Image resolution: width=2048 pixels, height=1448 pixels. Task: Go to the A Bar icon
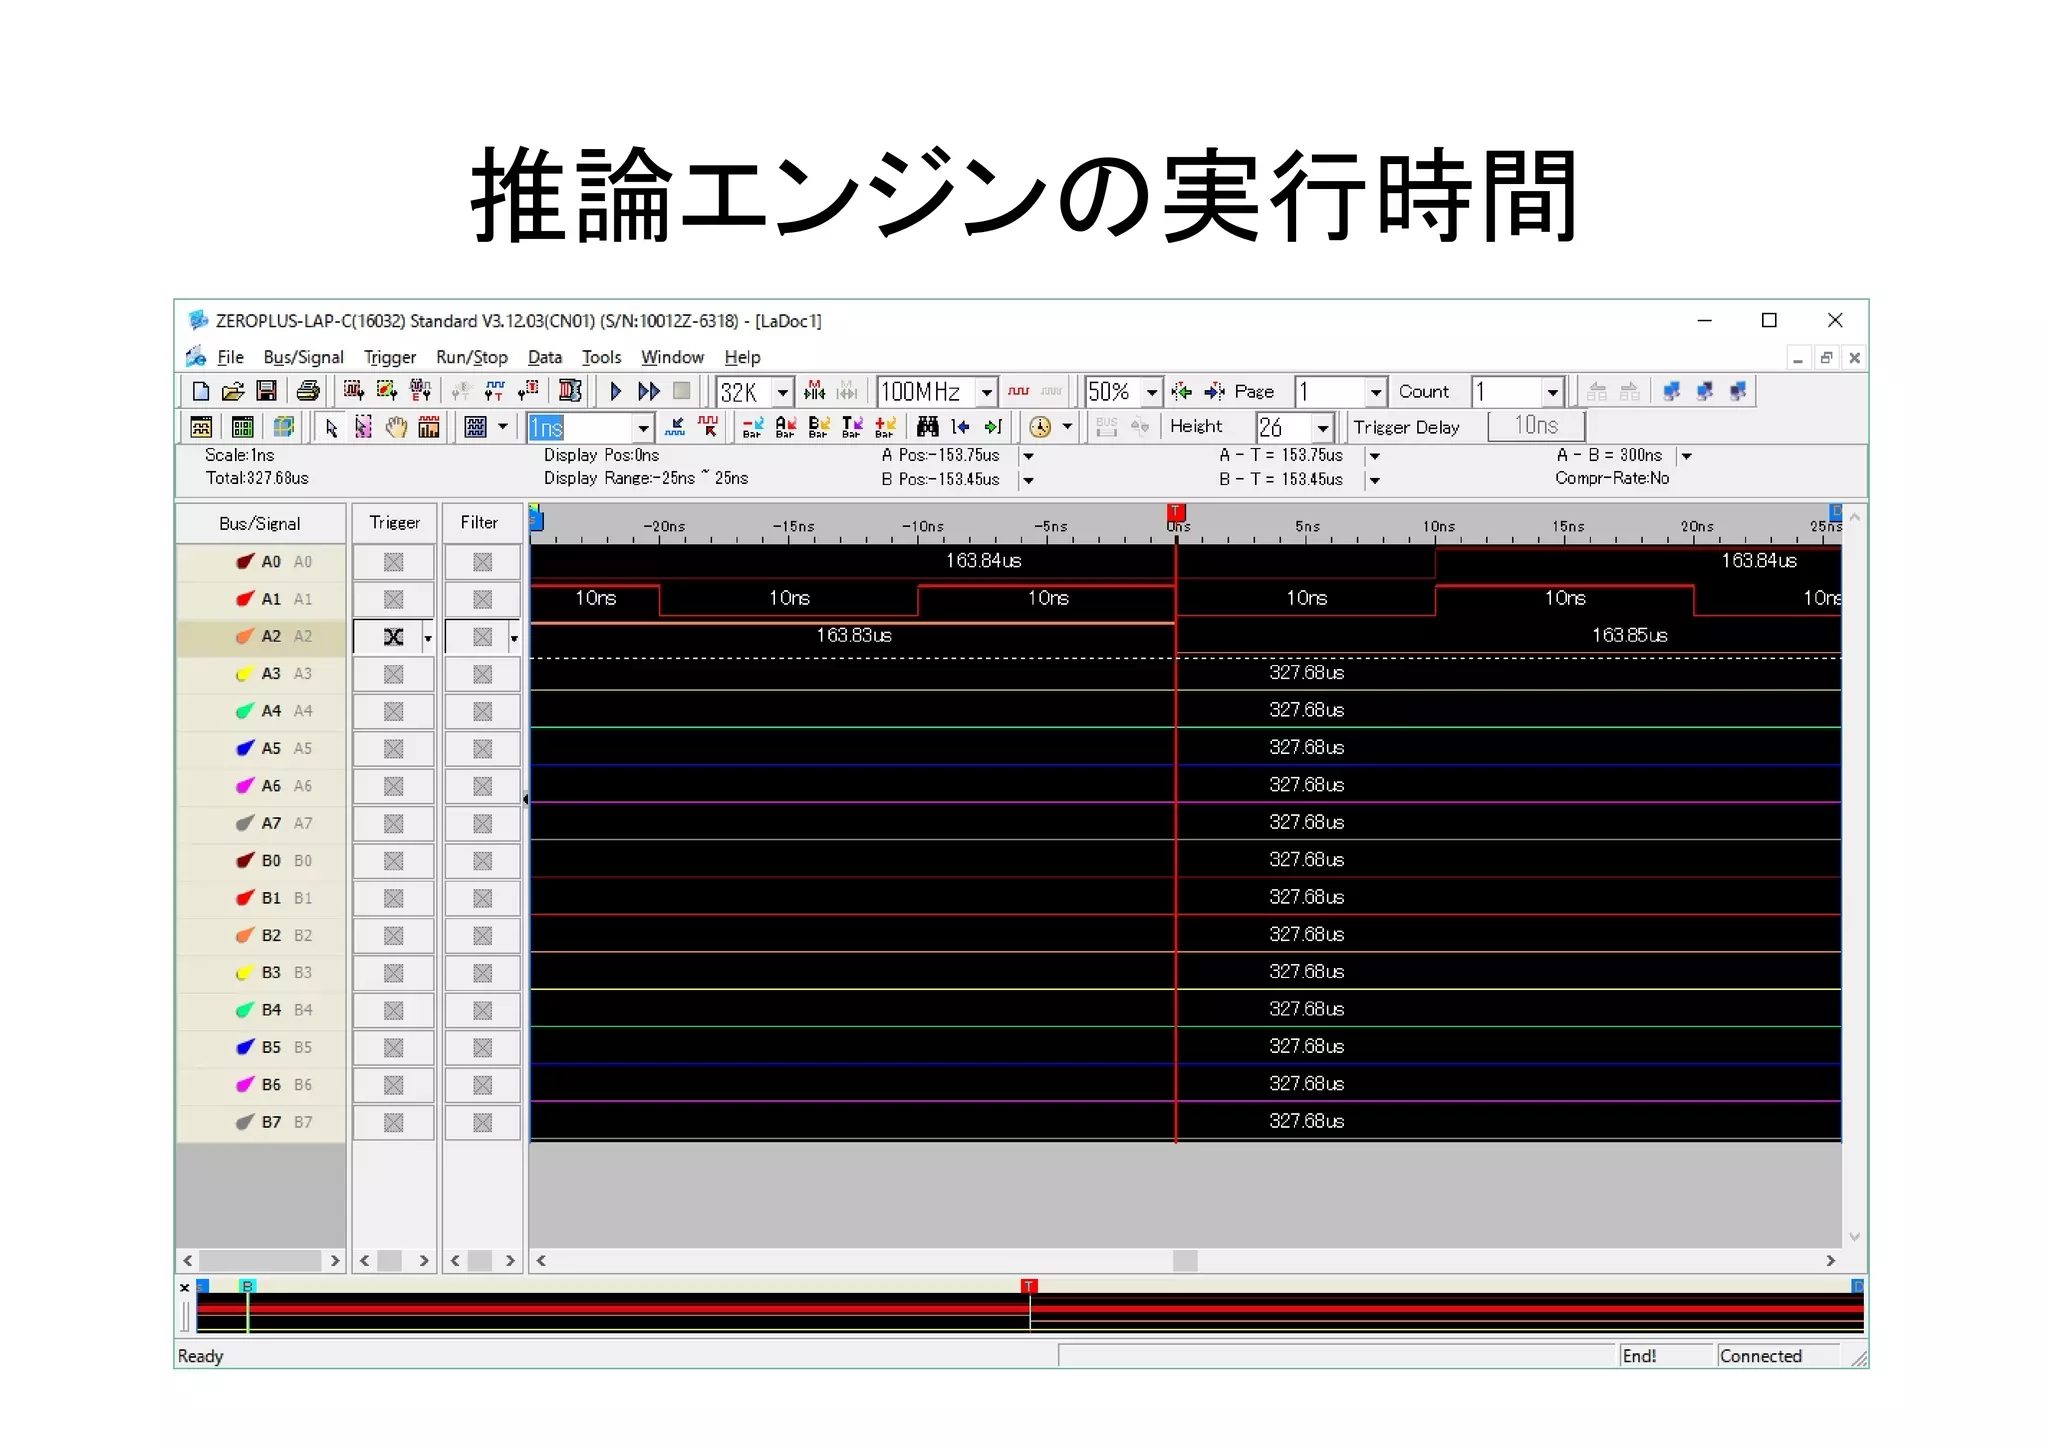tap(786, 428)
